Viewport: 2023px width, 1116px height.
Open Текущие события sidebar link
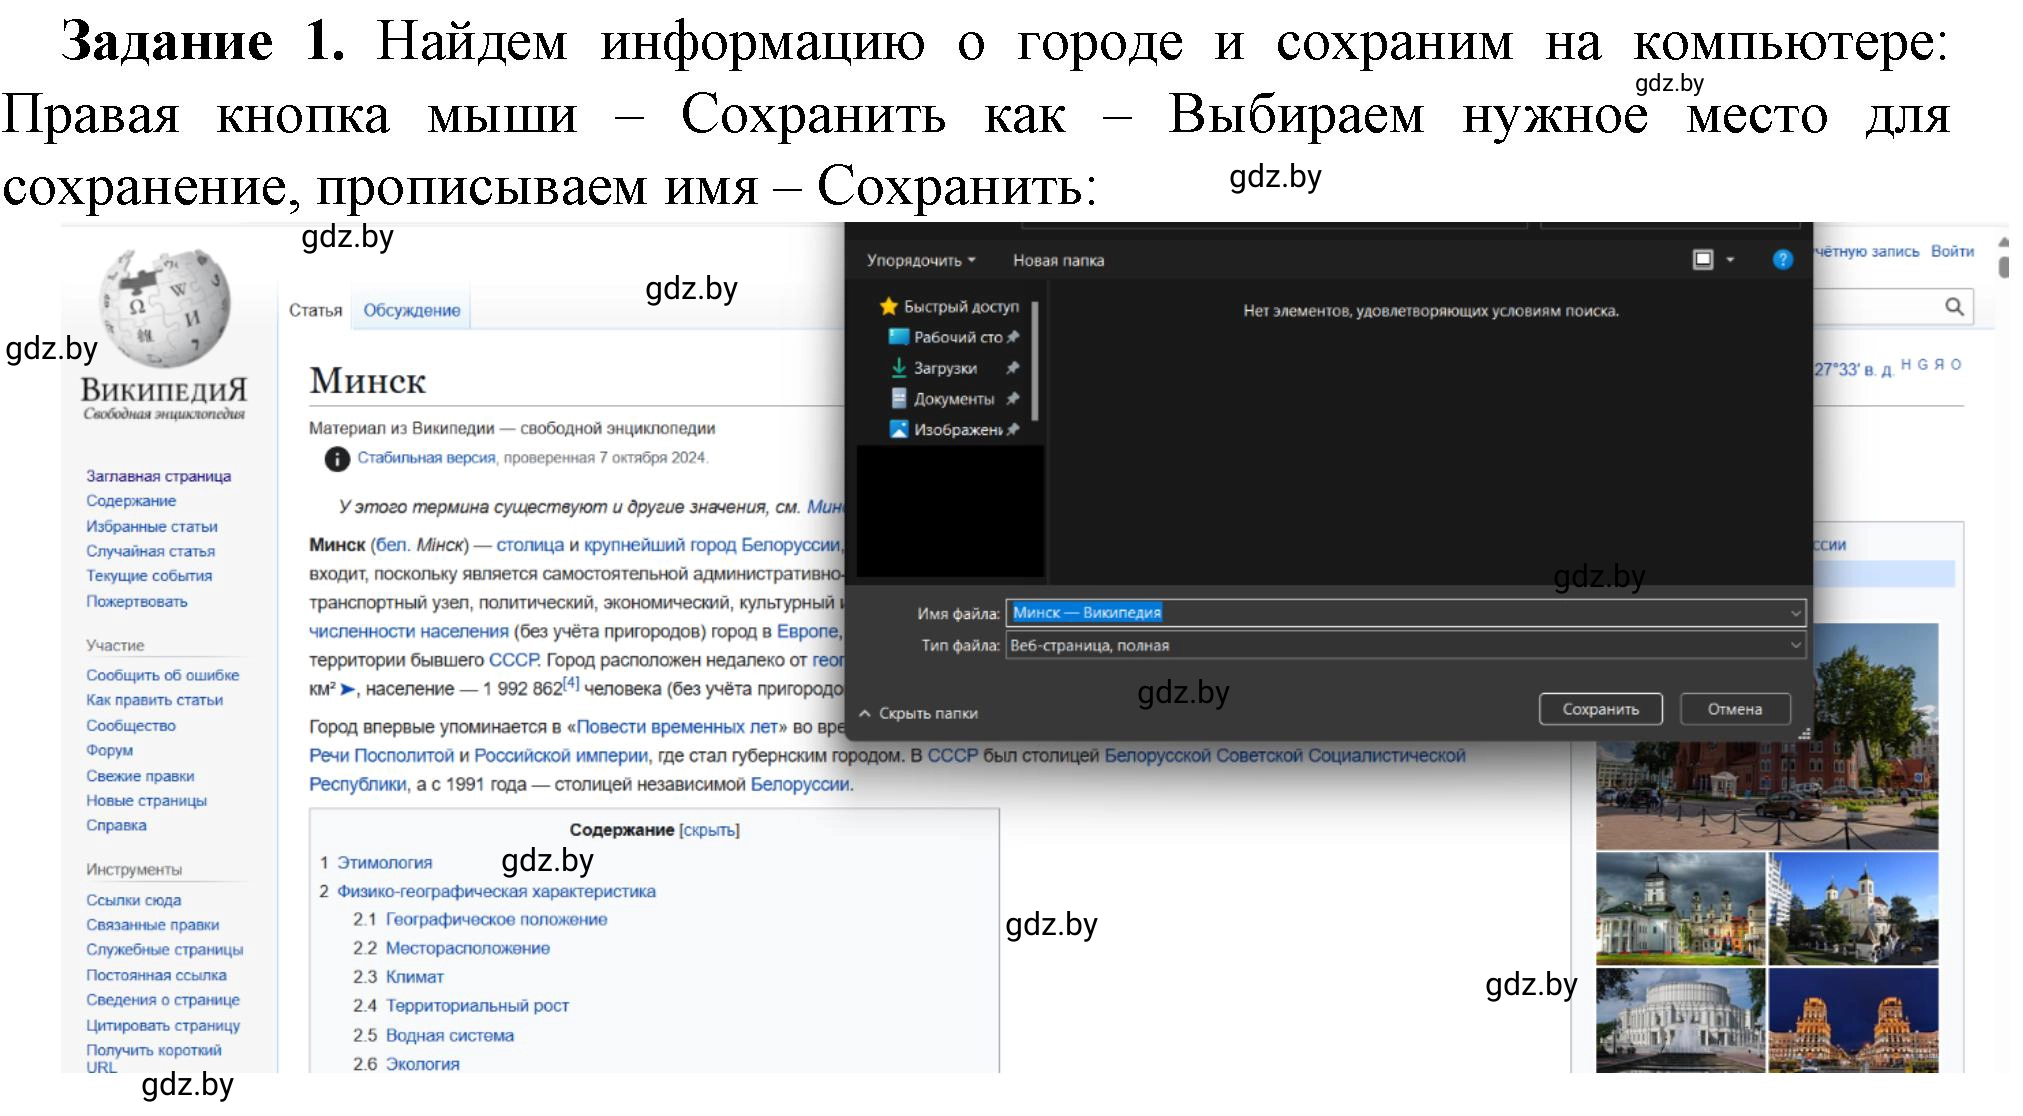pos(149,576)
